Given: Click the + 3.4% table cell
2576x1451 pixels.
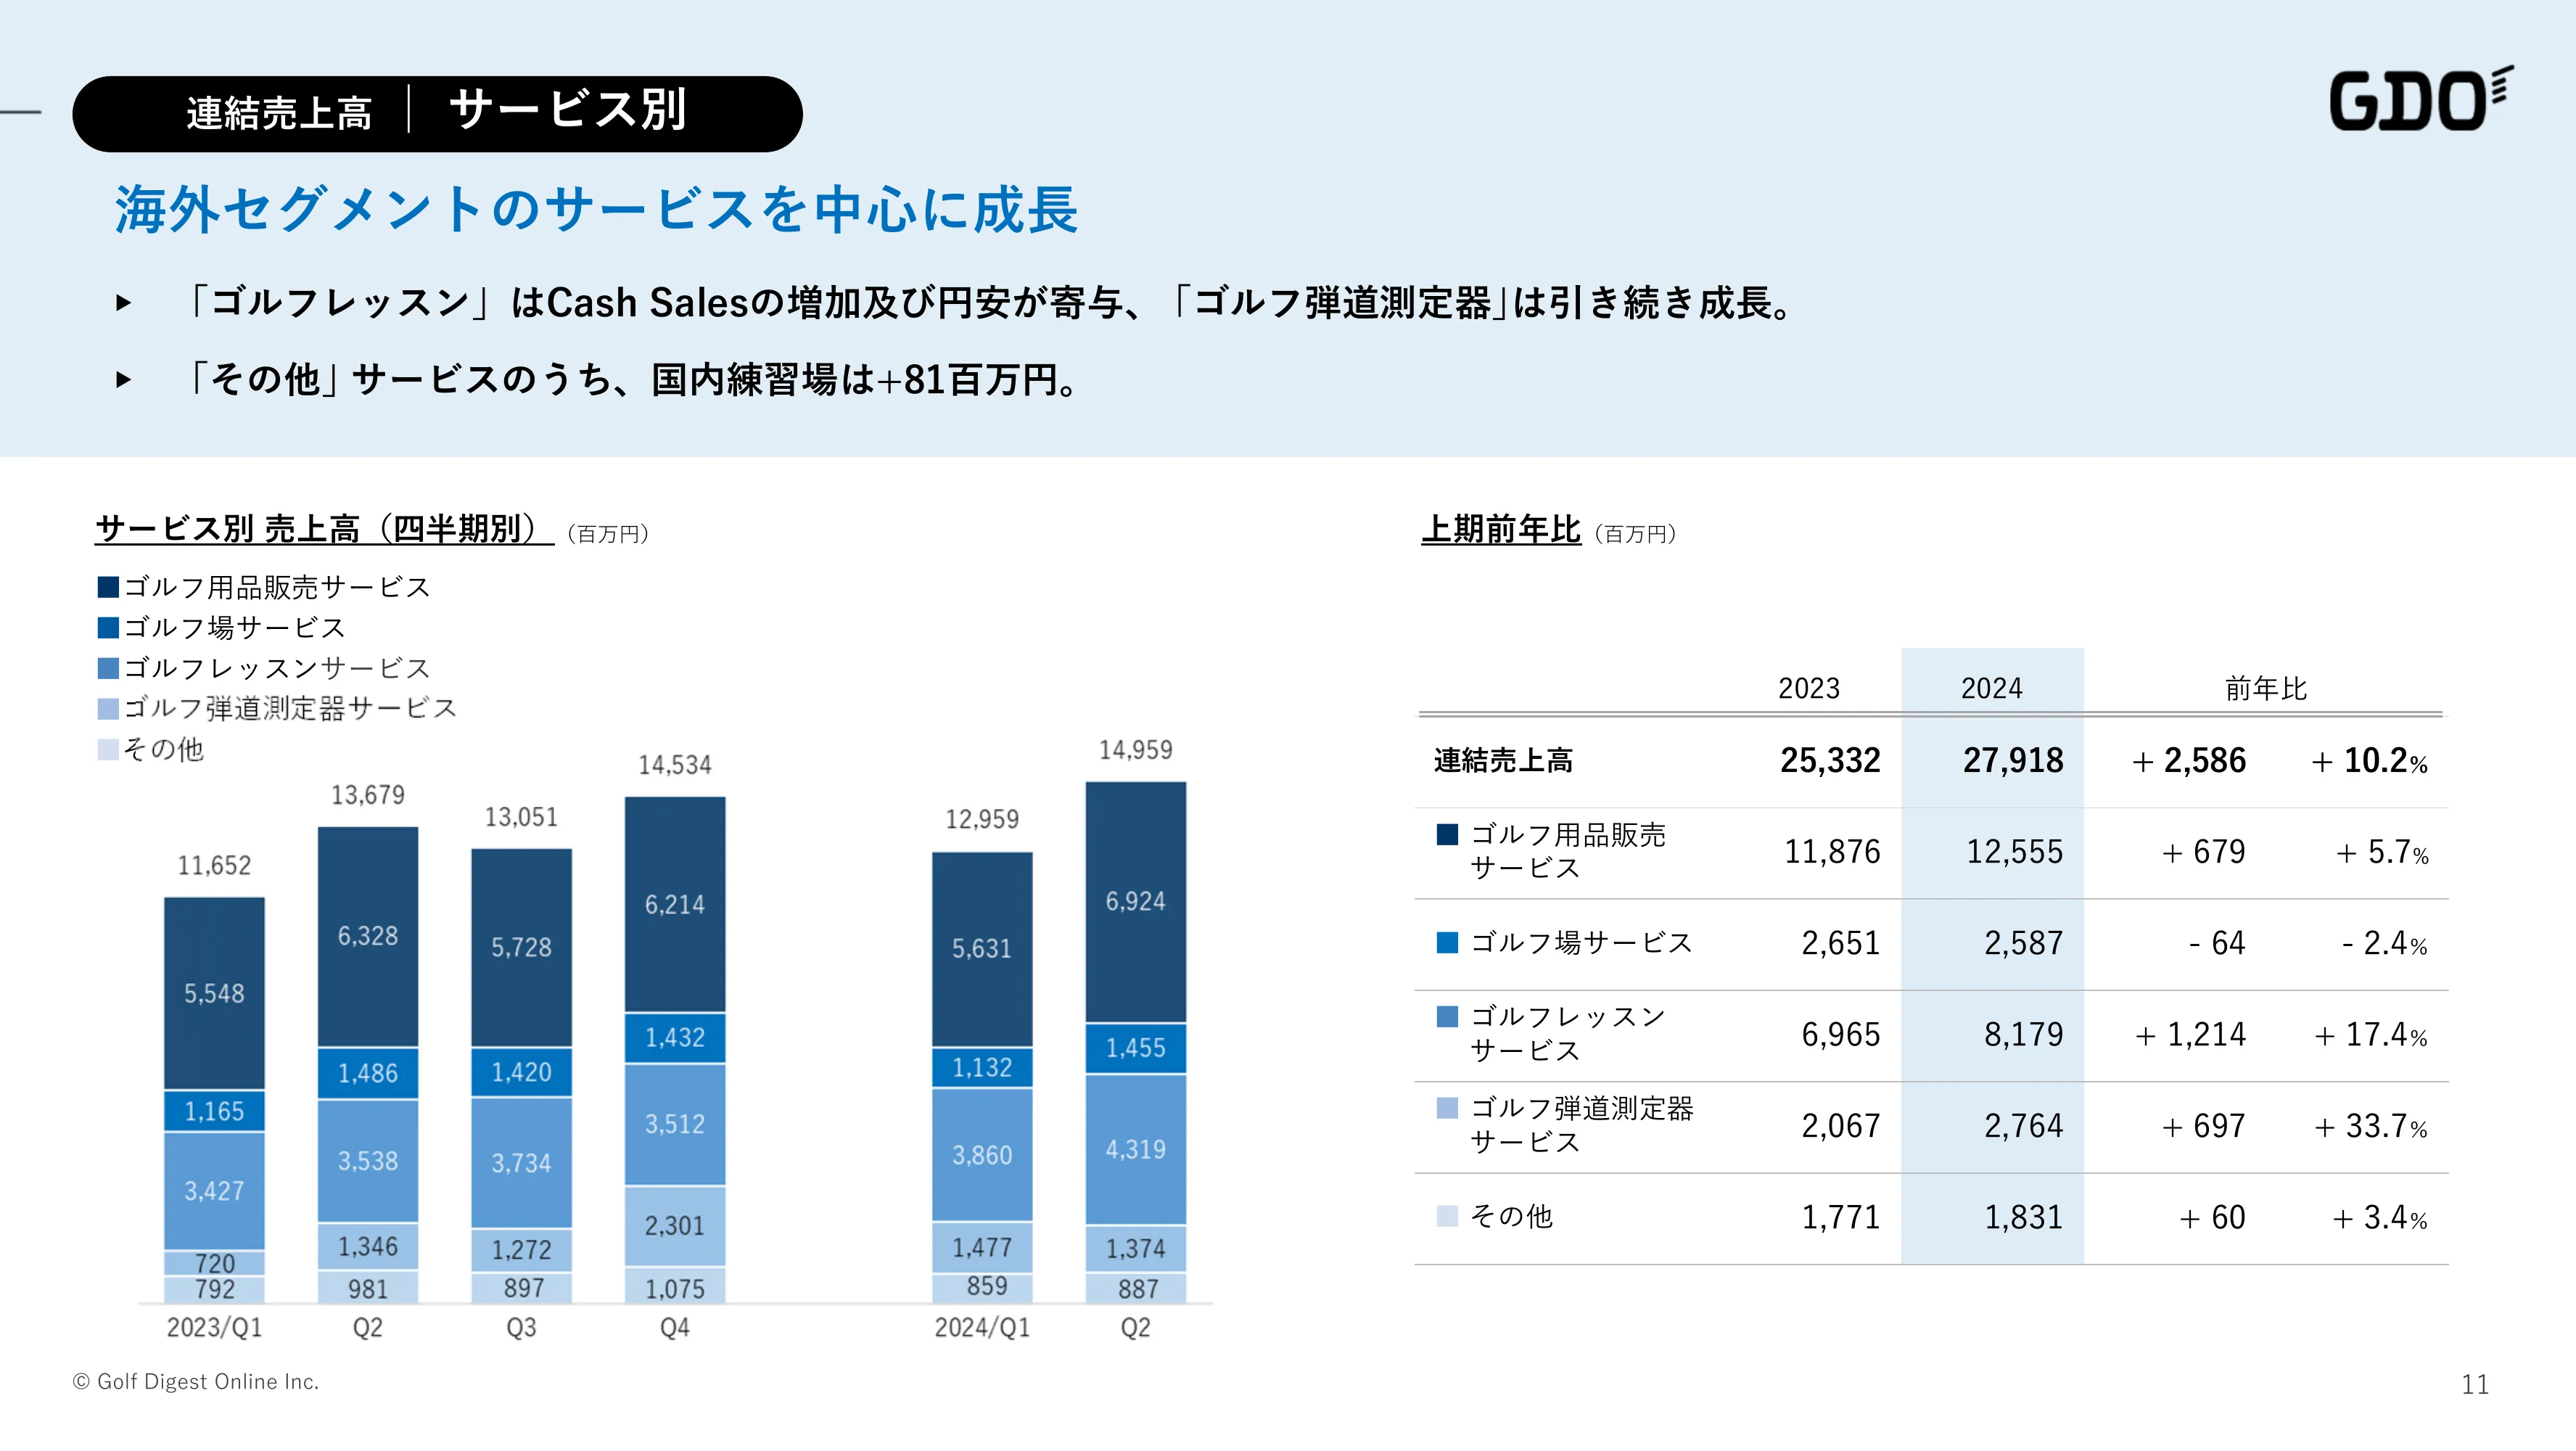Looking at the screenshot, I should point(2380,1218).
